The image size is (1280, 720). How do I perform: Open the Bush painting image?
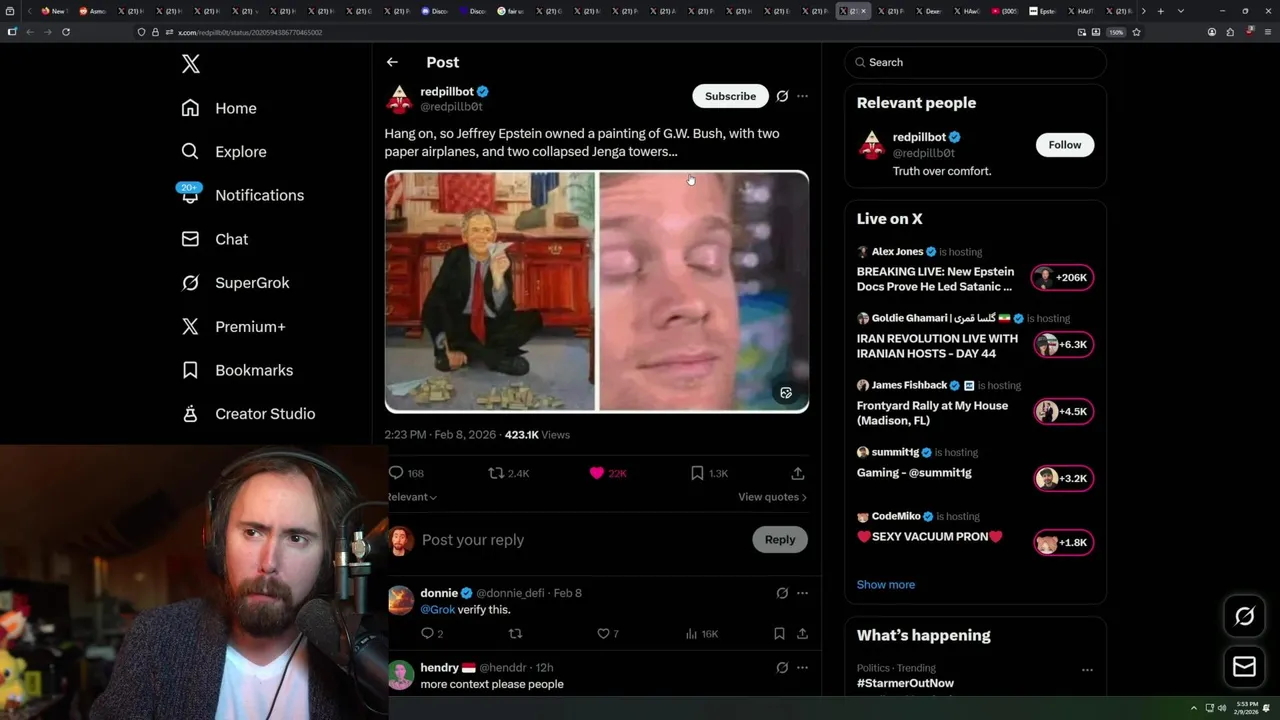490,291
